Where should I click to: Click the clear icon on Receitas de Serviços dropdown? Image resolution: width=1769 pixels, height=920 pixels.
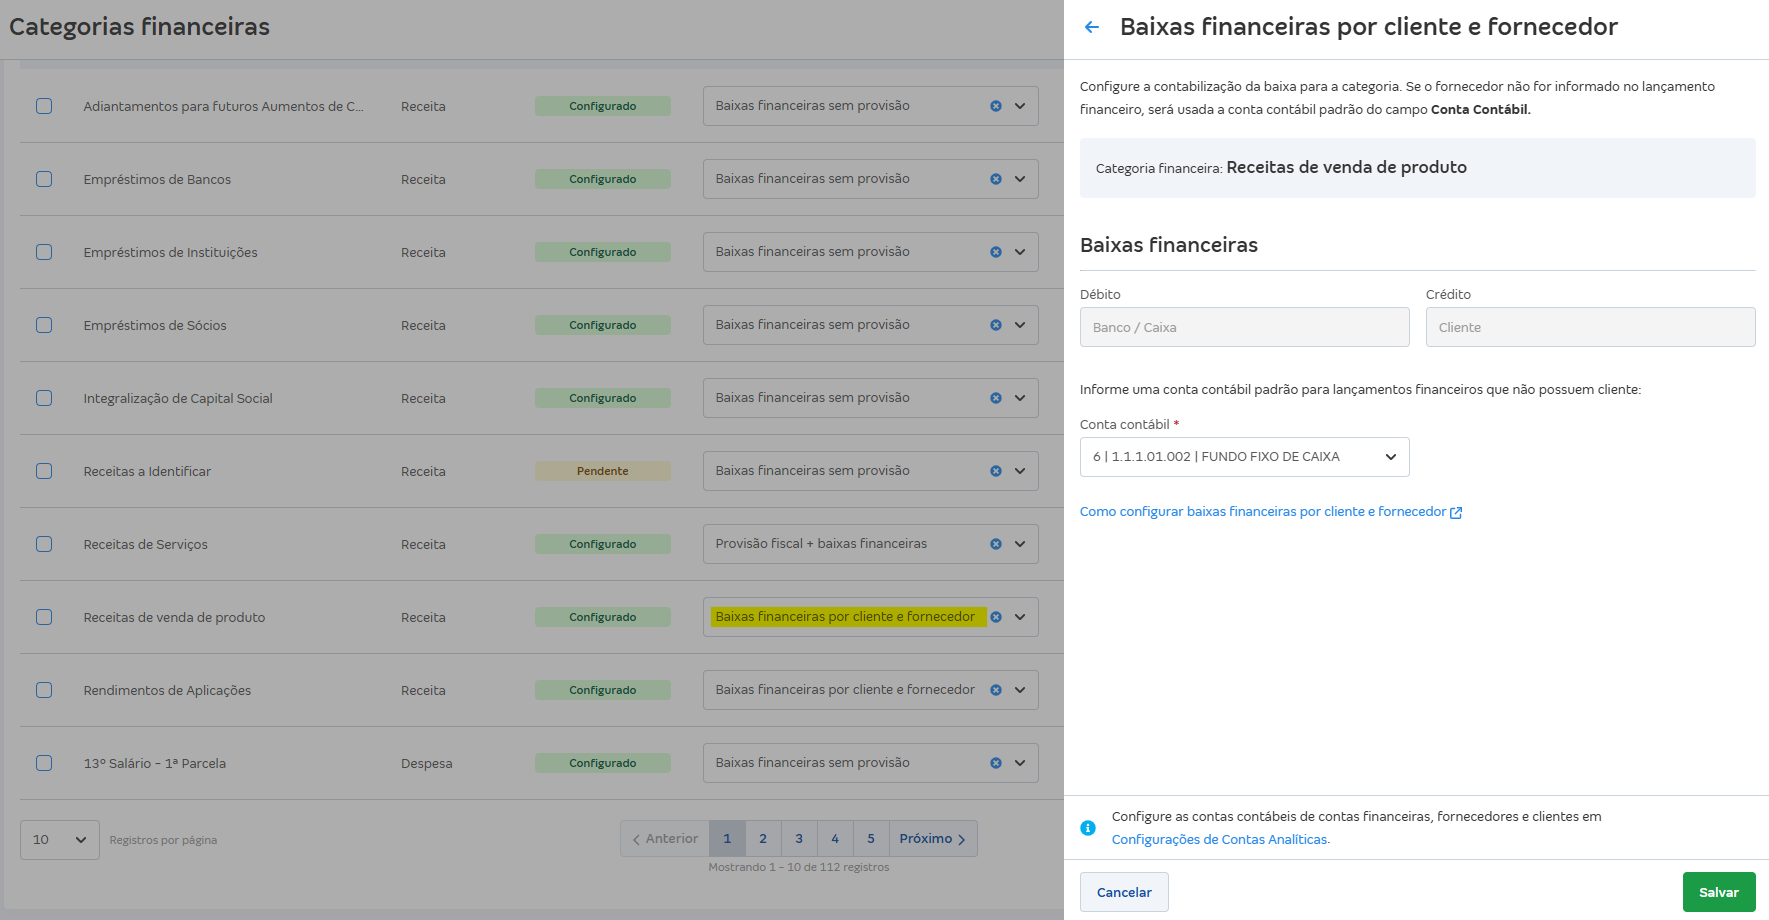(996, 543)
